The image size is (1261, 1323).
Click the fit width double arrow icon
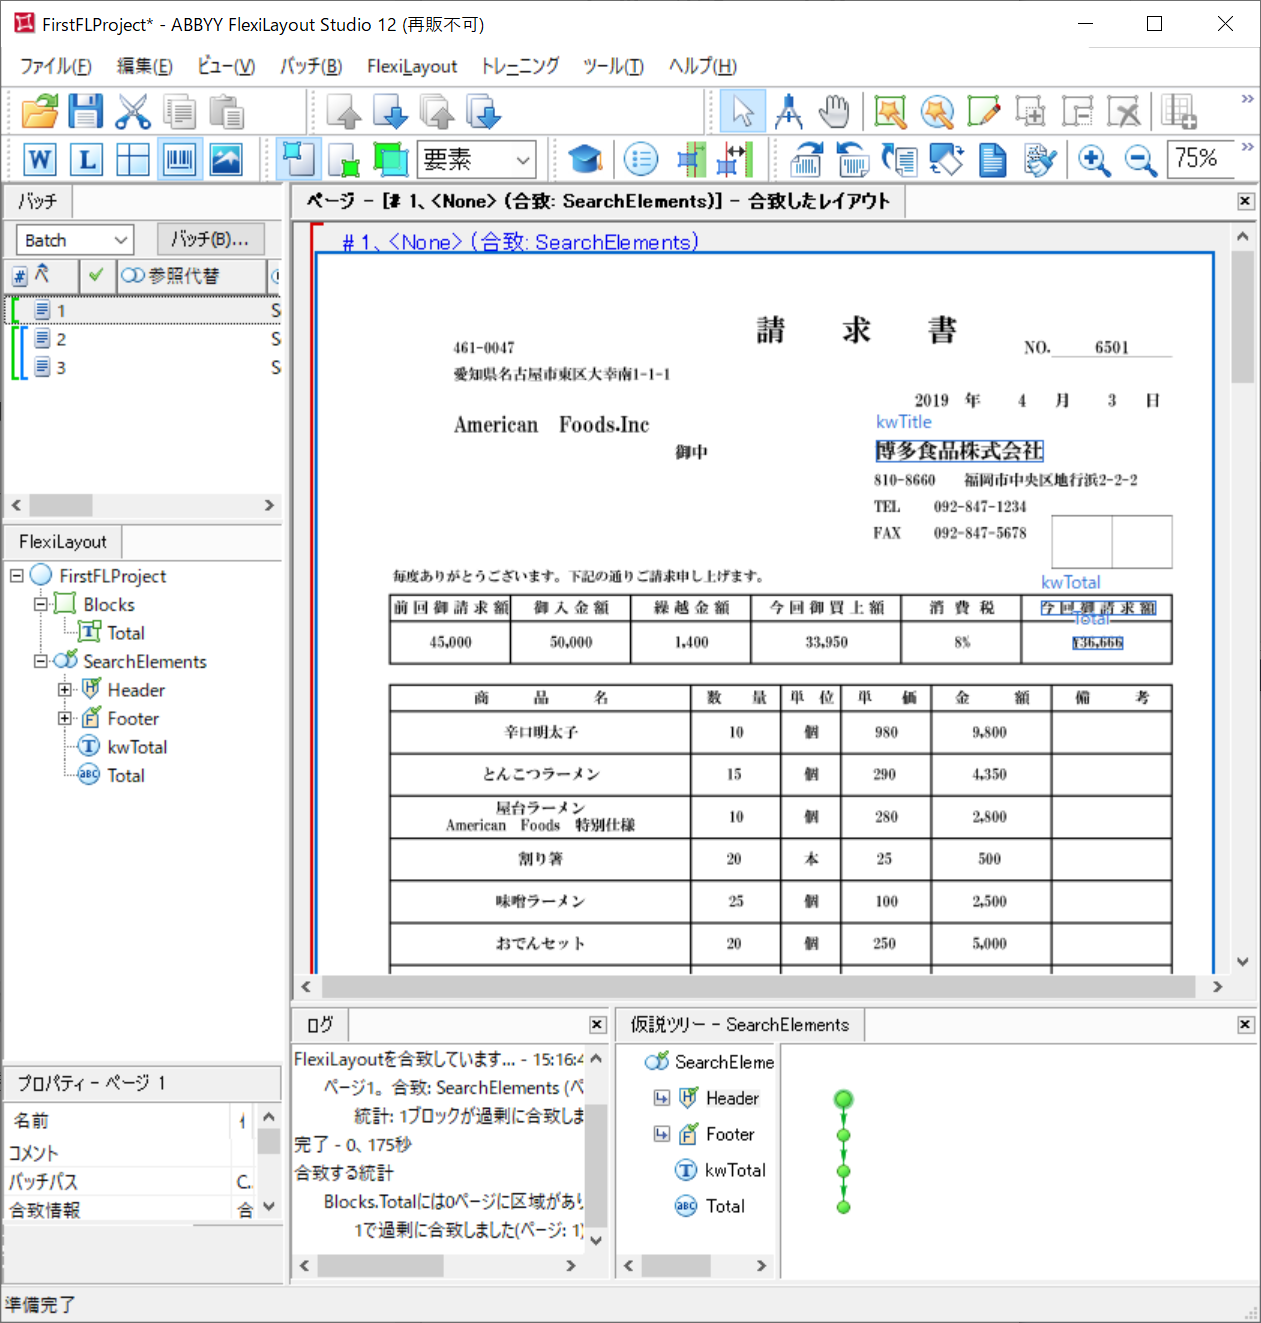(735, 159)
